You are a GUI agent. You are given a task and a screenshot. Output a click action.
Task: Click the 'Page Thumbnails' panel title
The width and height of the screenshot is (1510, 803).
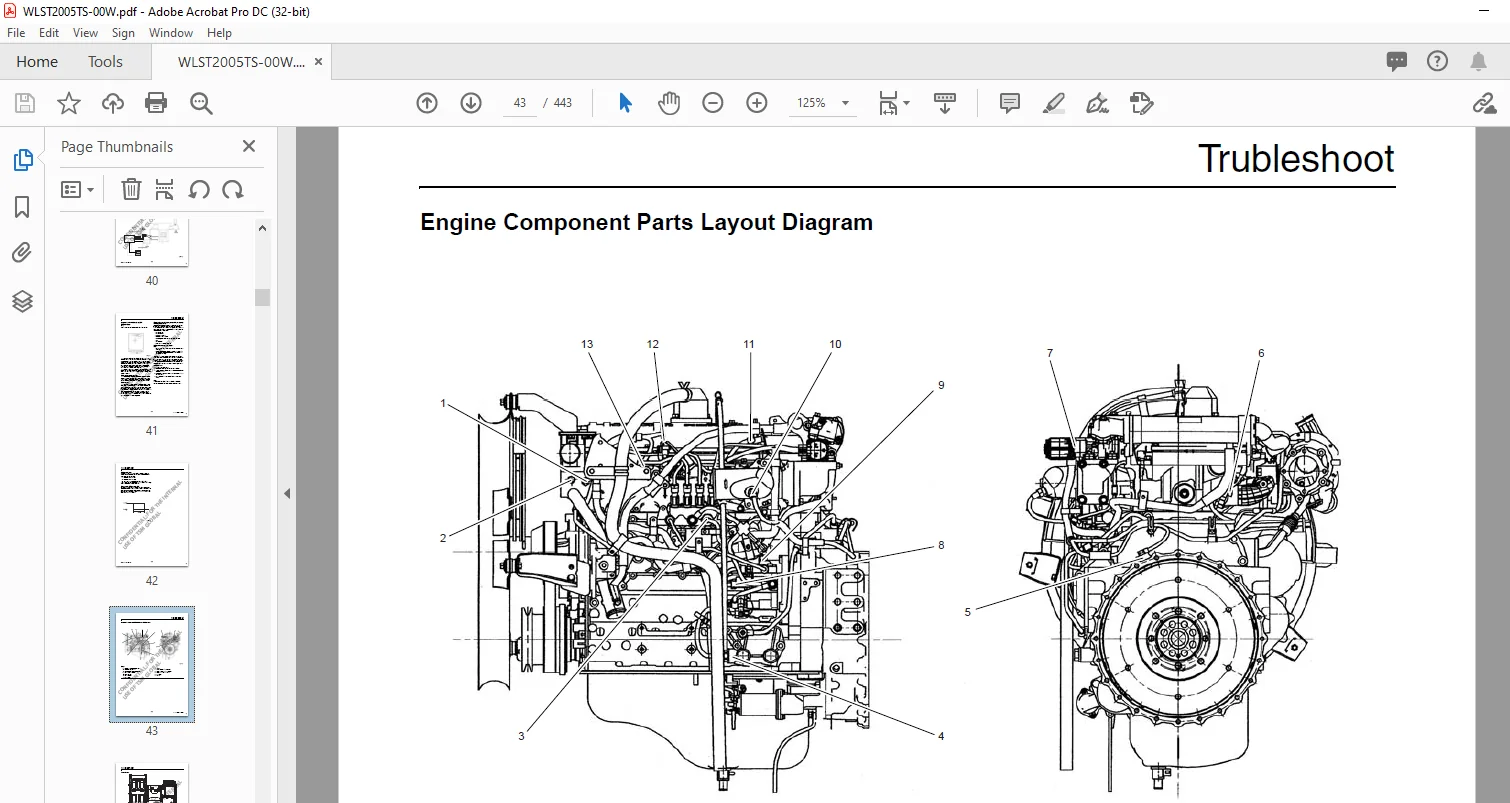pyautogui.click(x=117, y=147)
